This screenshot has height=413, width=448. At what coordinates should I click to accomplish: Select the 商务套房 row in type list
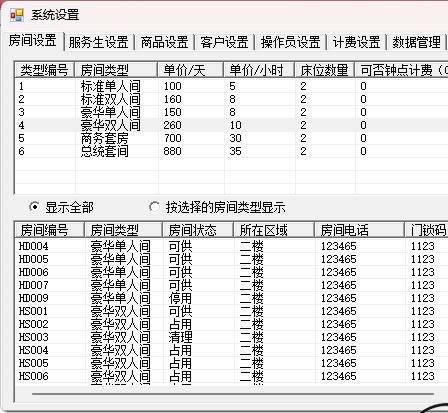[x=231, y=138]
